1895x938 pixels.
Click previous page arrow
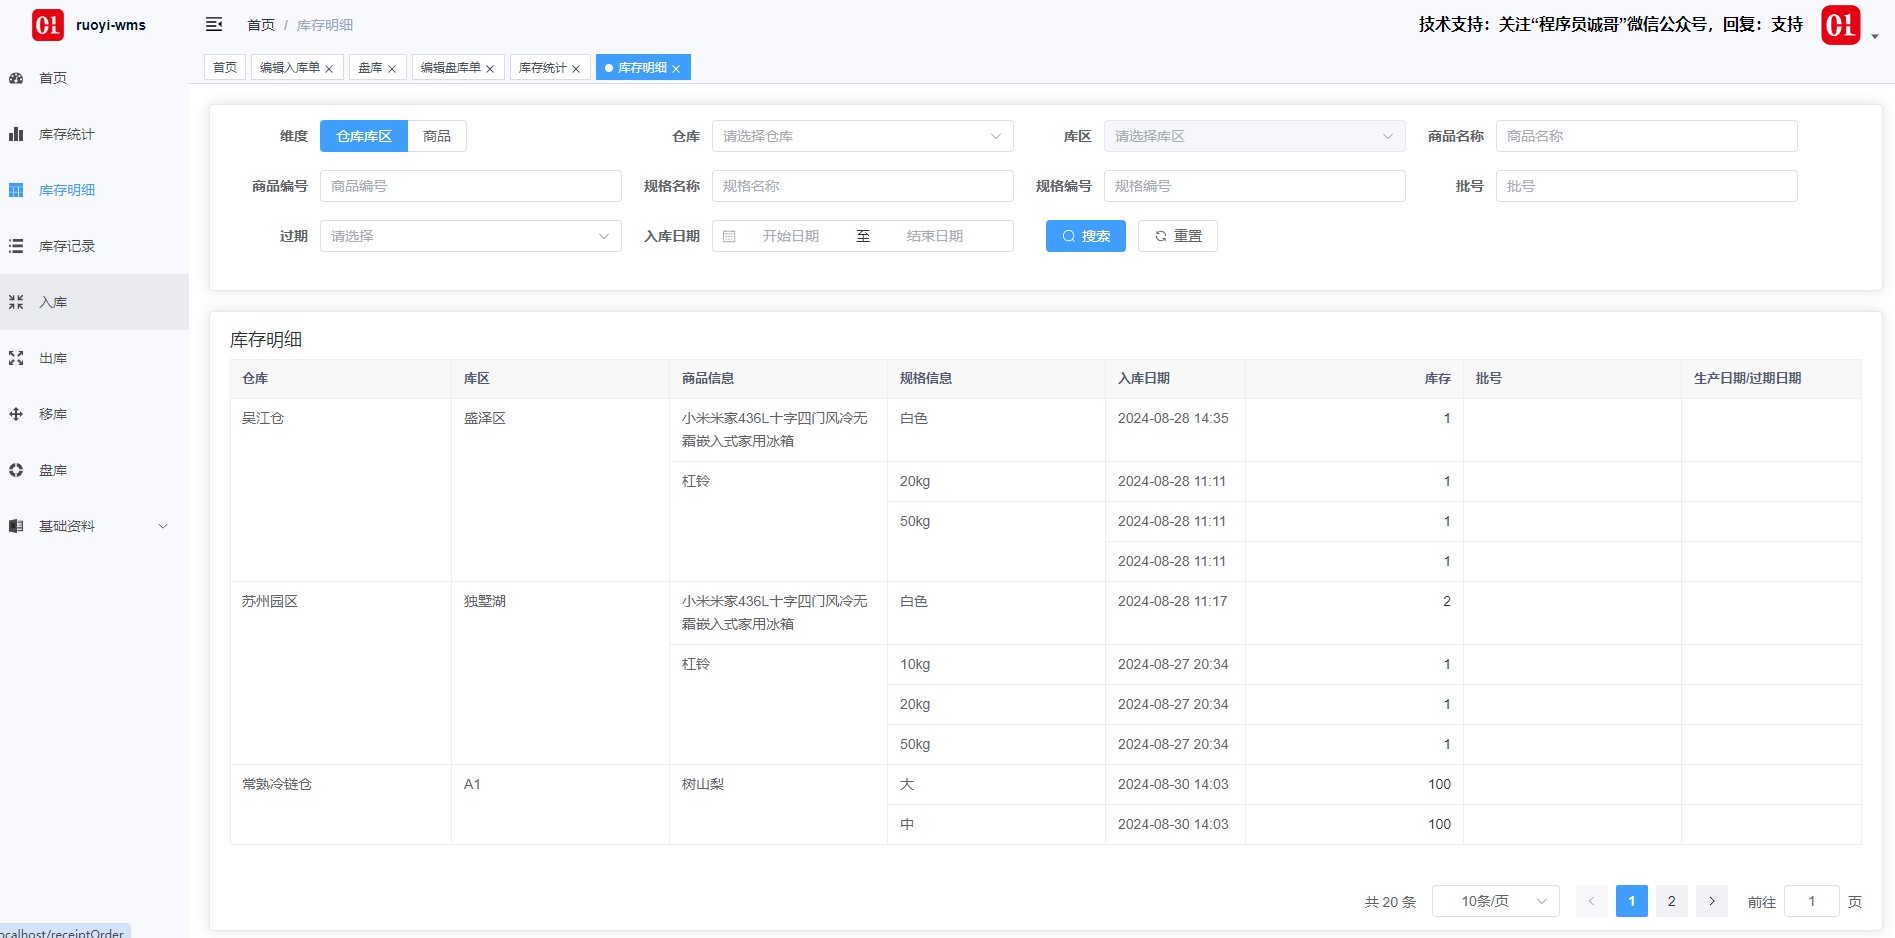coord(1592,901)
